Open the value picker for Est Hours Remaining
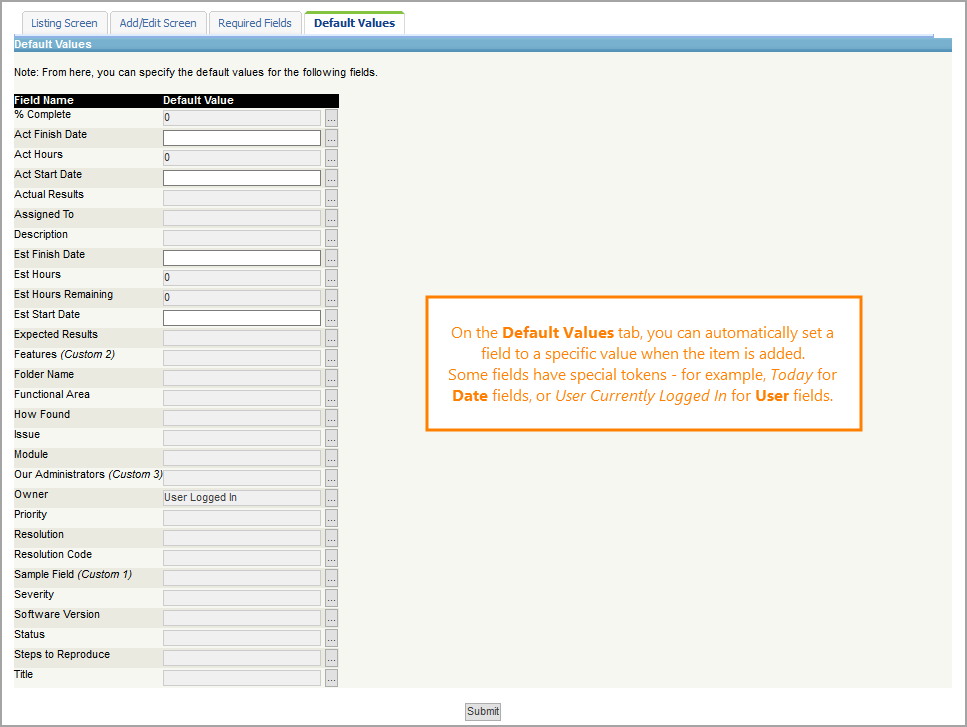Screen dimensions: 967x727 (x=331, y=297)
